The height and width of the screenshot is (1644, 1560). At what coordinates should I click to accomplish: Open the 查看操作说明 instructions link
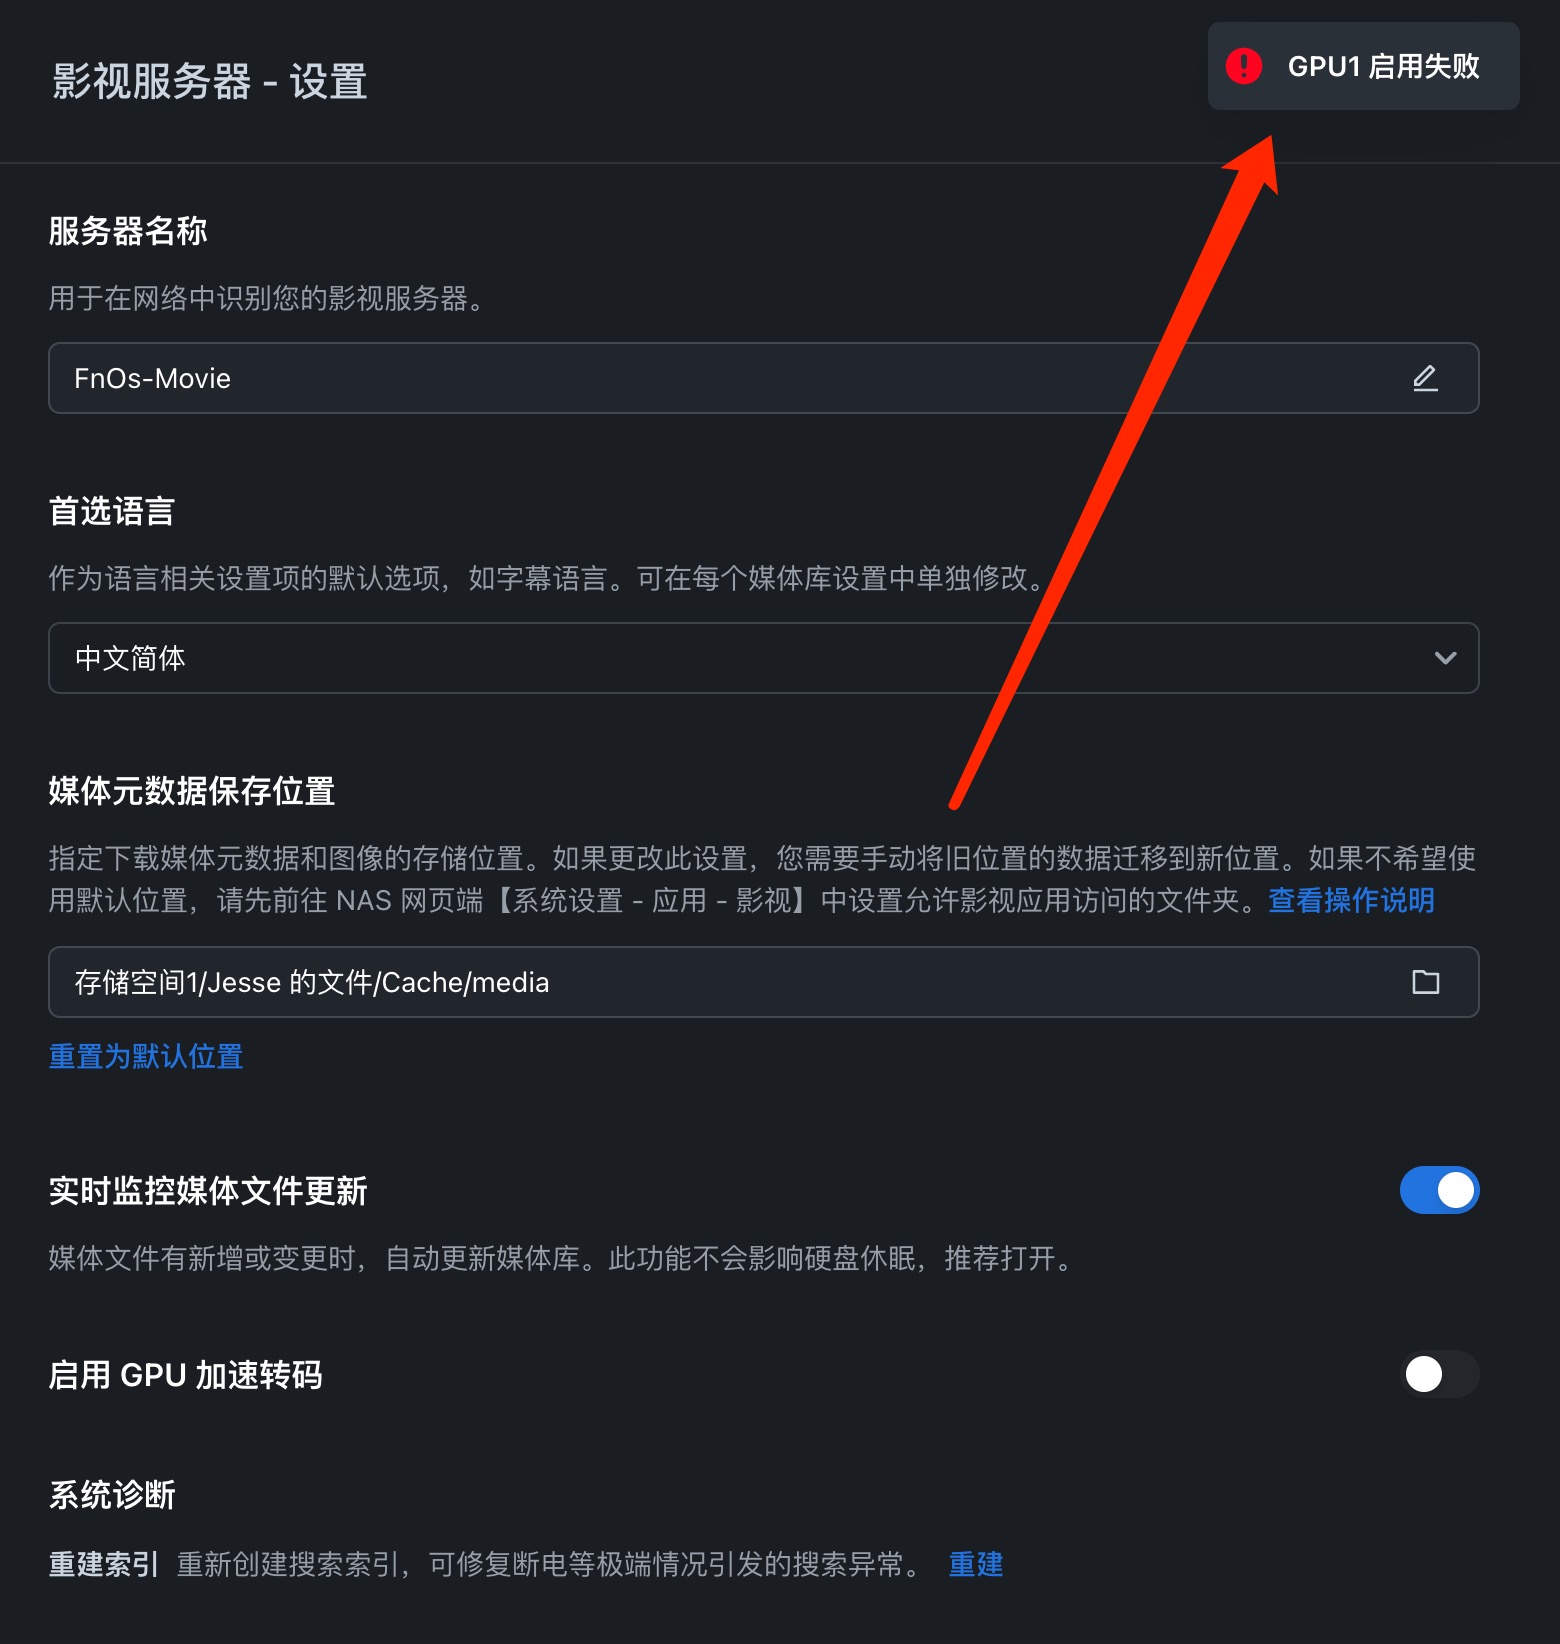point(1351,900)
